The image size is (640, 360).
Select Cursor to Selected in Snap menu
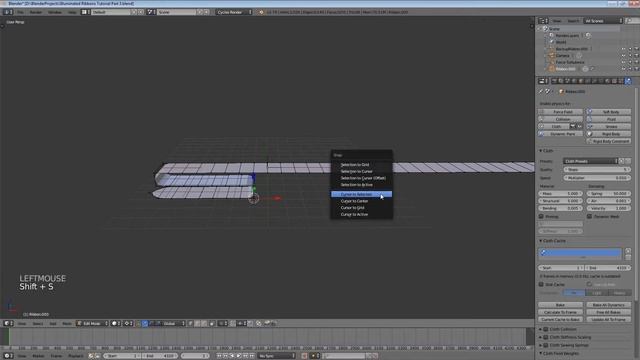[361, 194]
